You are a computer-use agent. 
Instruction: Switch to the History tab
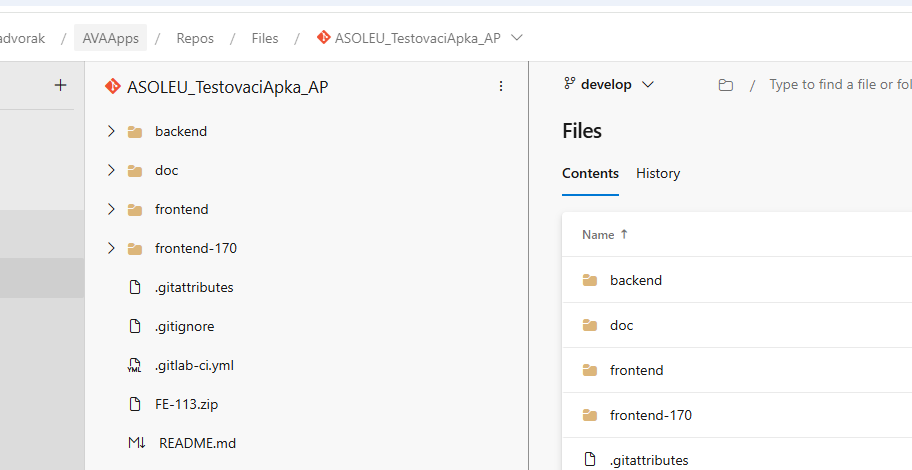658,173
